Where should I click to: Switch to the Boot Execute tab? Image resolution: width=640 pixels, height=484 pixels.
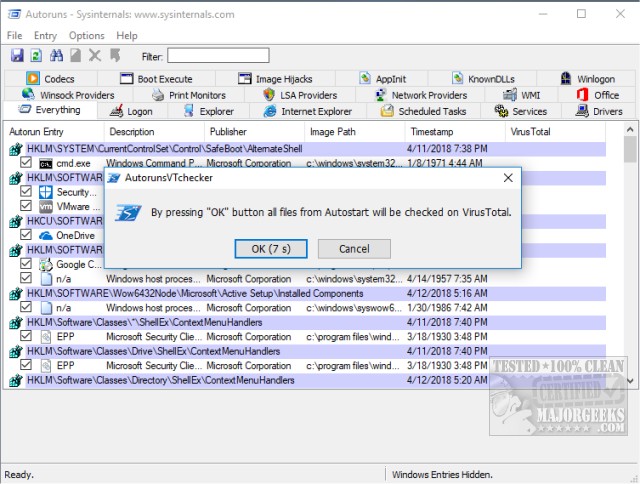pyautogui.click(x=156, y=79)
